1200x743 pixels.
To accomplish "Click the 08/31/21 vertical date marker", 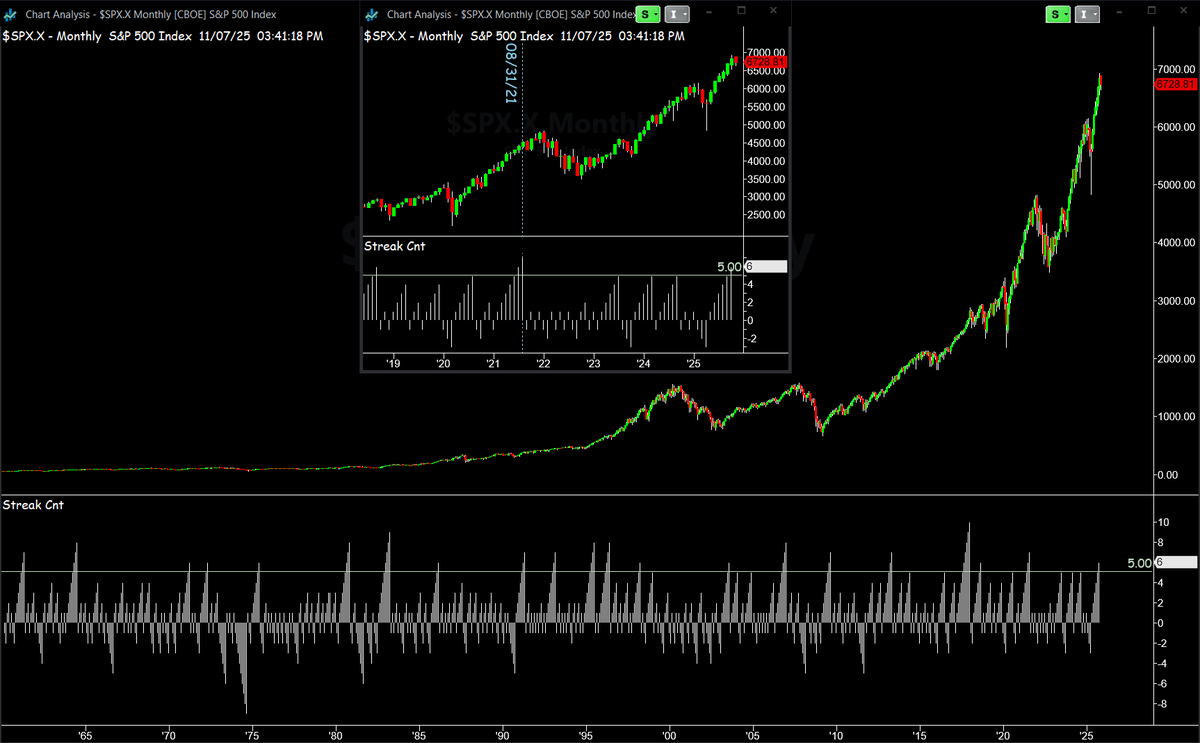I will coord(511,73).
